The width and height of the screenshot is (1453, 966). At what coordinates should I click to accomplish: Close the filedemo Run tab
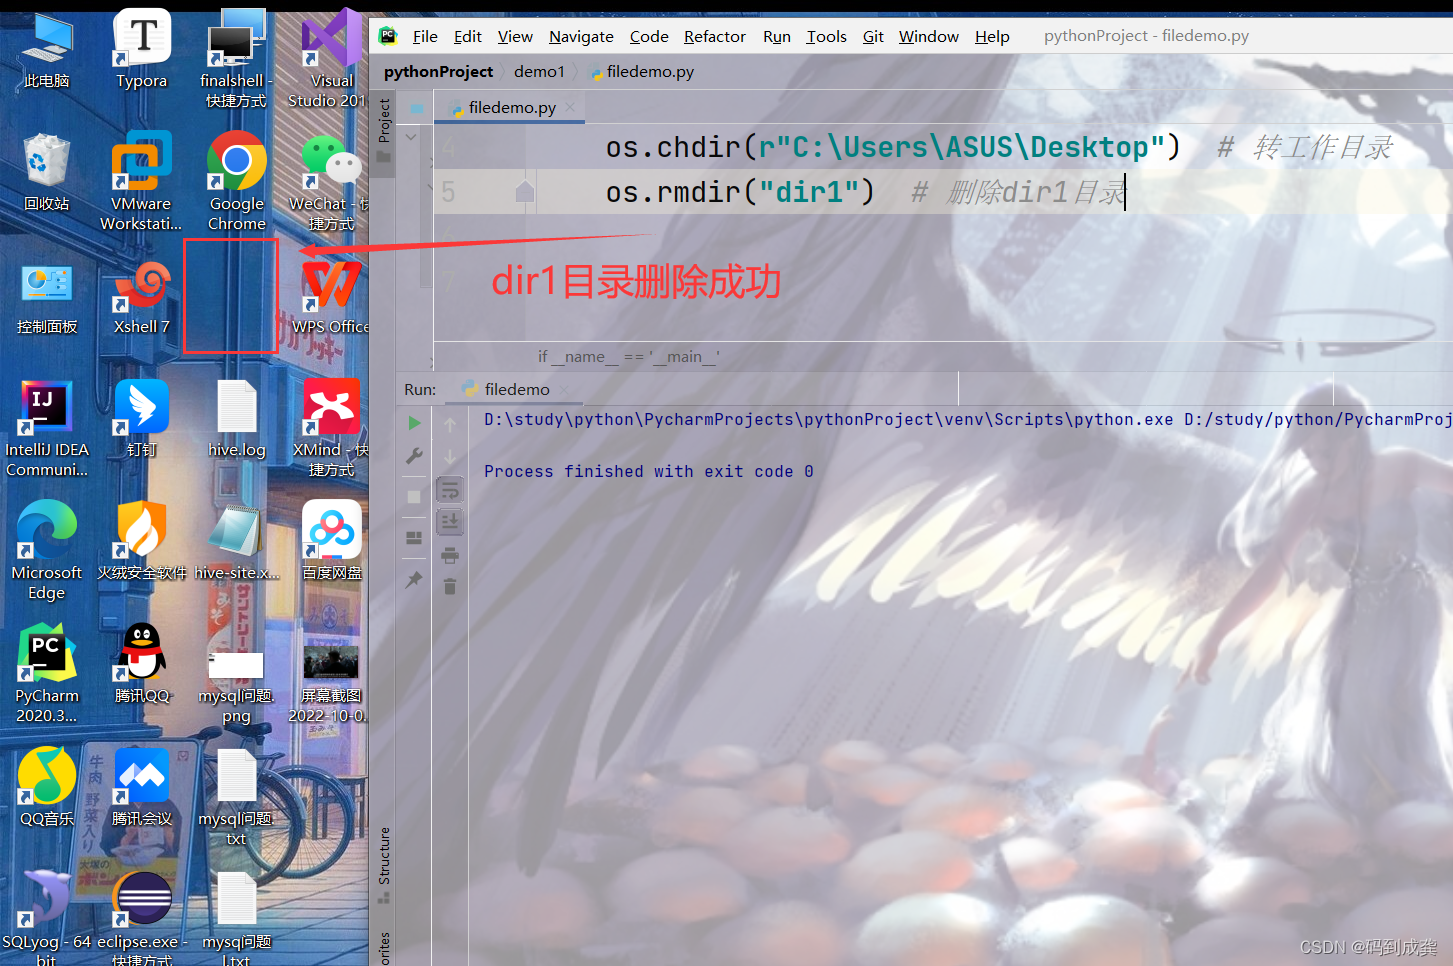point(563,389)
